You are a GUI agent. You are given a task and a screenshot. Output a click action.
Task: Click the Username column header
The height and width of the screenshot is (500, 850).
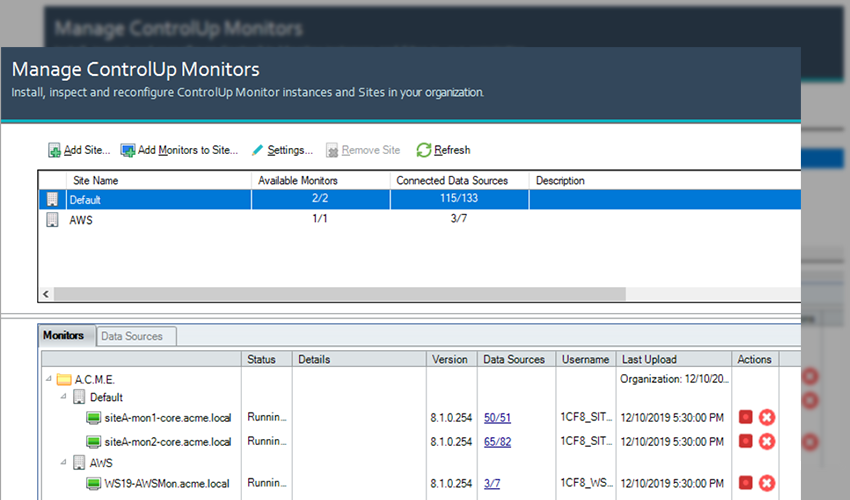[585, 359]
